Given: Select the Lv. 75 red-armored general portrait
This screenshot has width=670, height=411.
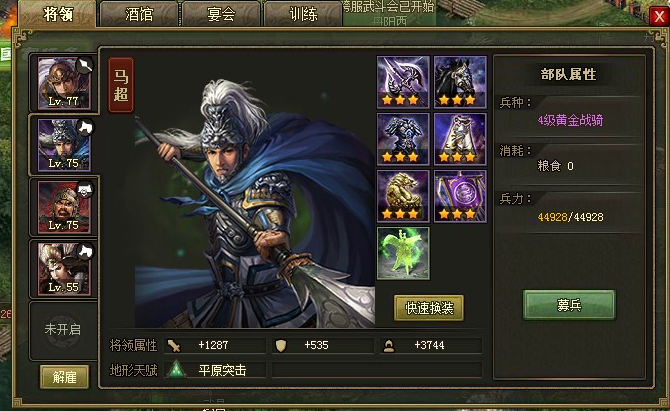Looking at the screenshot, I should tap(64, 207).
